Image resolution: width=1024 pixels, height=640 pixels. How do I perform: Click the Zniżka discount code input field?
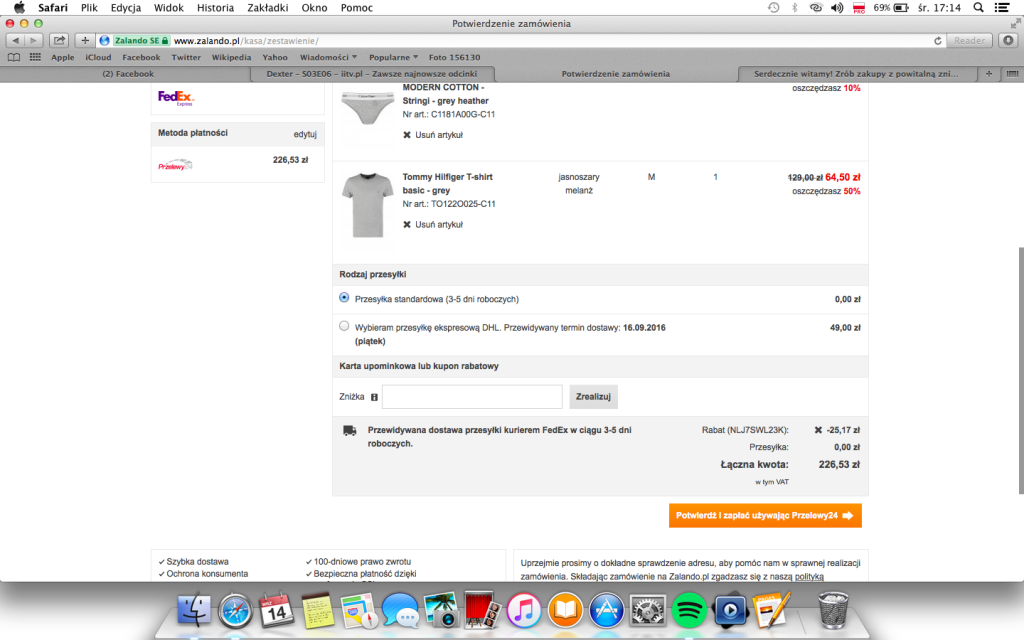click(x=472, y=397)
